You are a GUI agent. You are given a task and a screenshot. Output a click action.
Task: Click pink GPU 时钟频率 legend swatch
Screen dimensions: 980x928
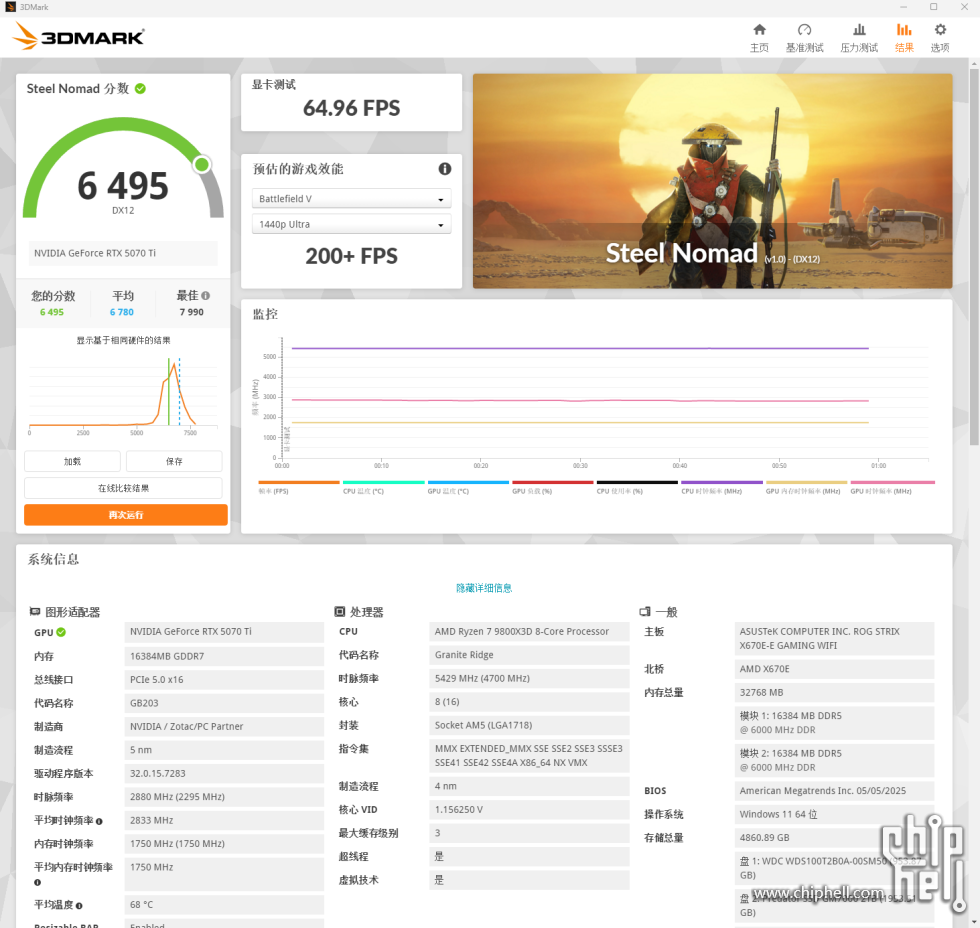pos(892,482)
